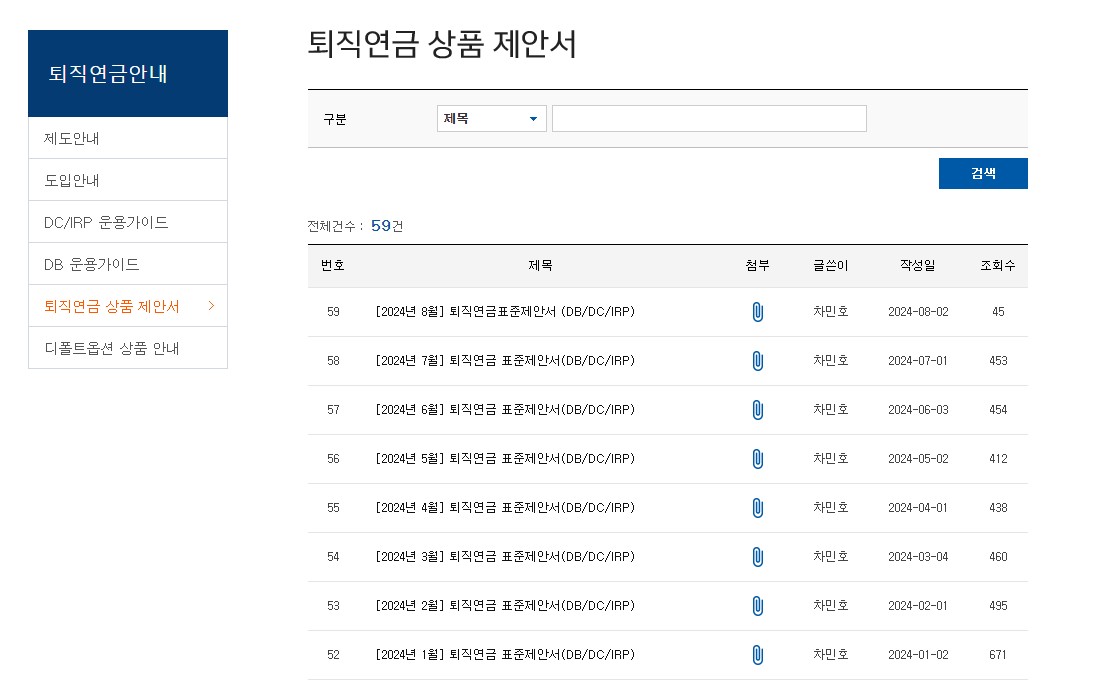Click date 2024-02-01 cell
This screenshot has height=691, width=1108.
918,606
